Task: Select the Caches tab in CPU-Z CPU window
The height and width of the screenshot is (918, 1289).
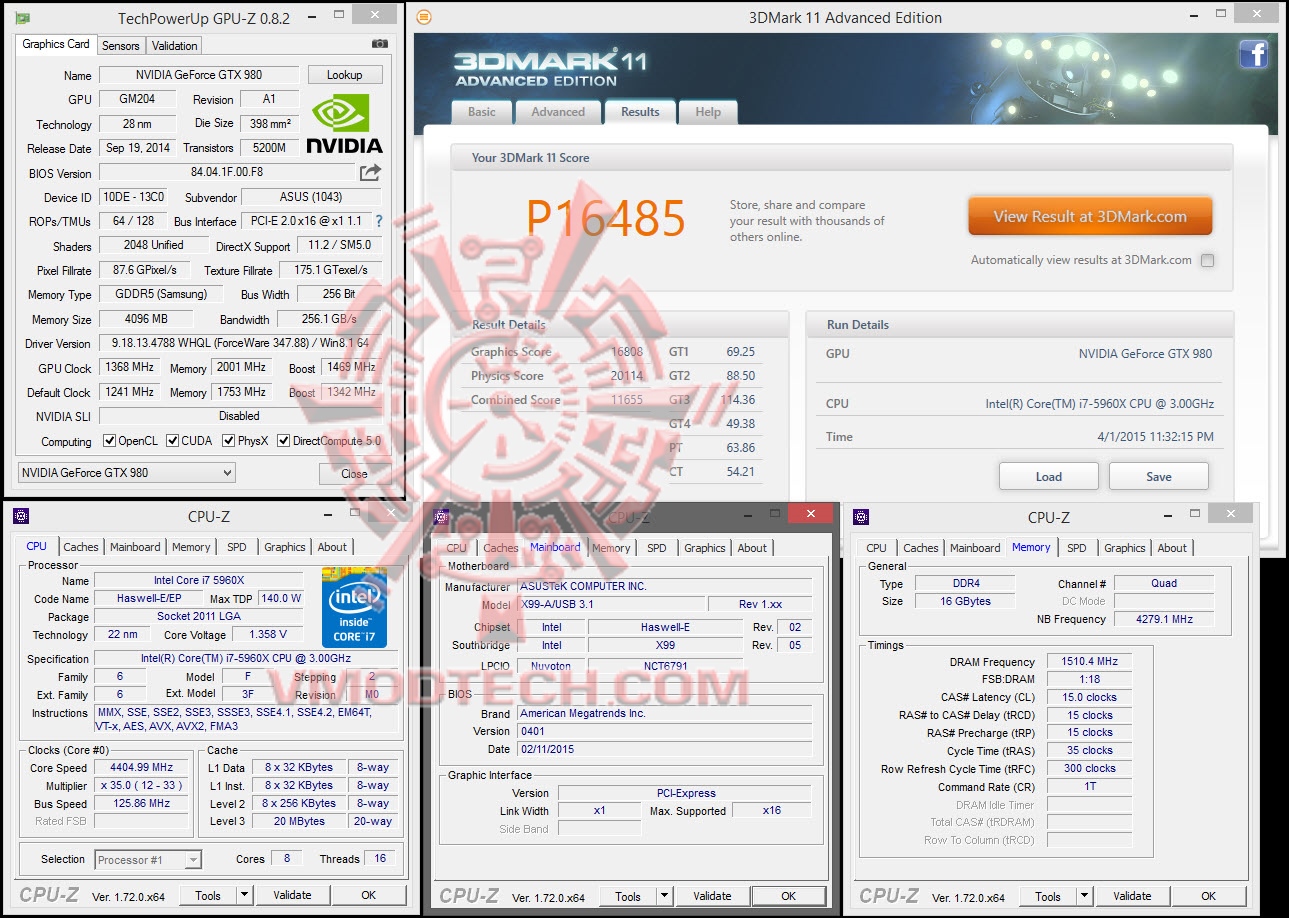Action: tap(81, 547)
